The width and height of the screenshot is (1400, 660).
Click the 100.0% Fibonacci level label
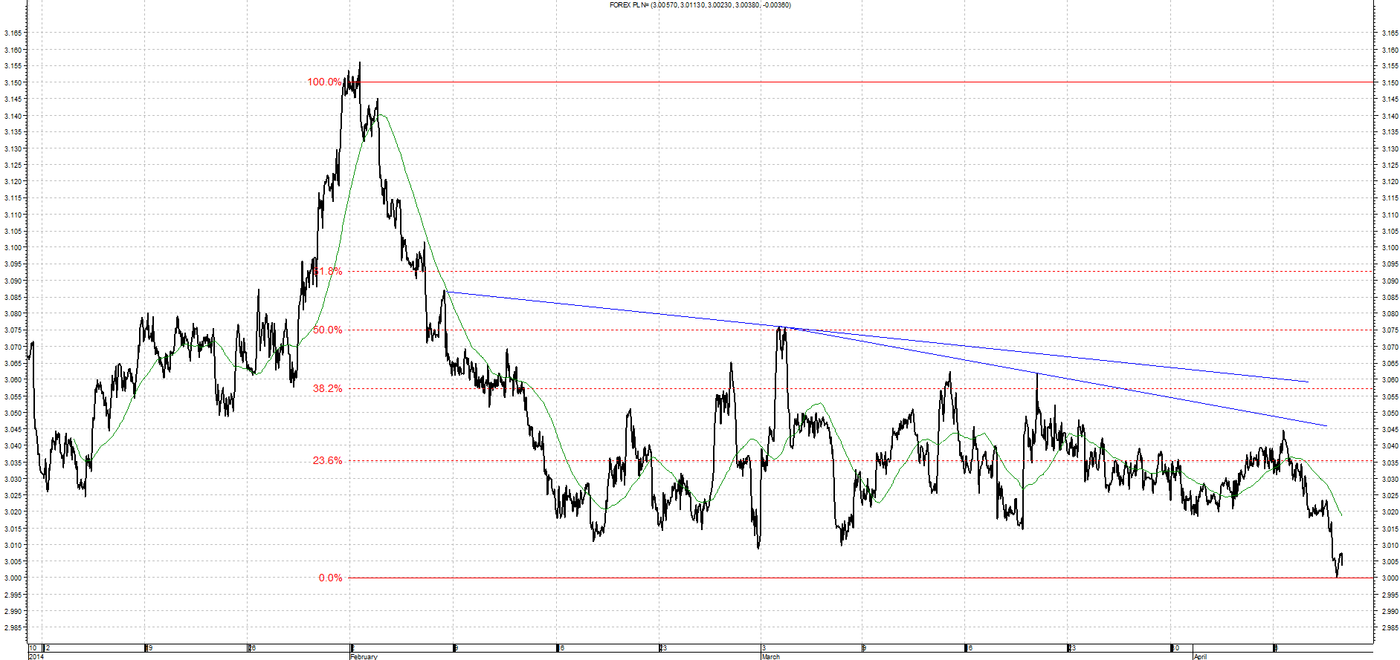coord(325,82)
